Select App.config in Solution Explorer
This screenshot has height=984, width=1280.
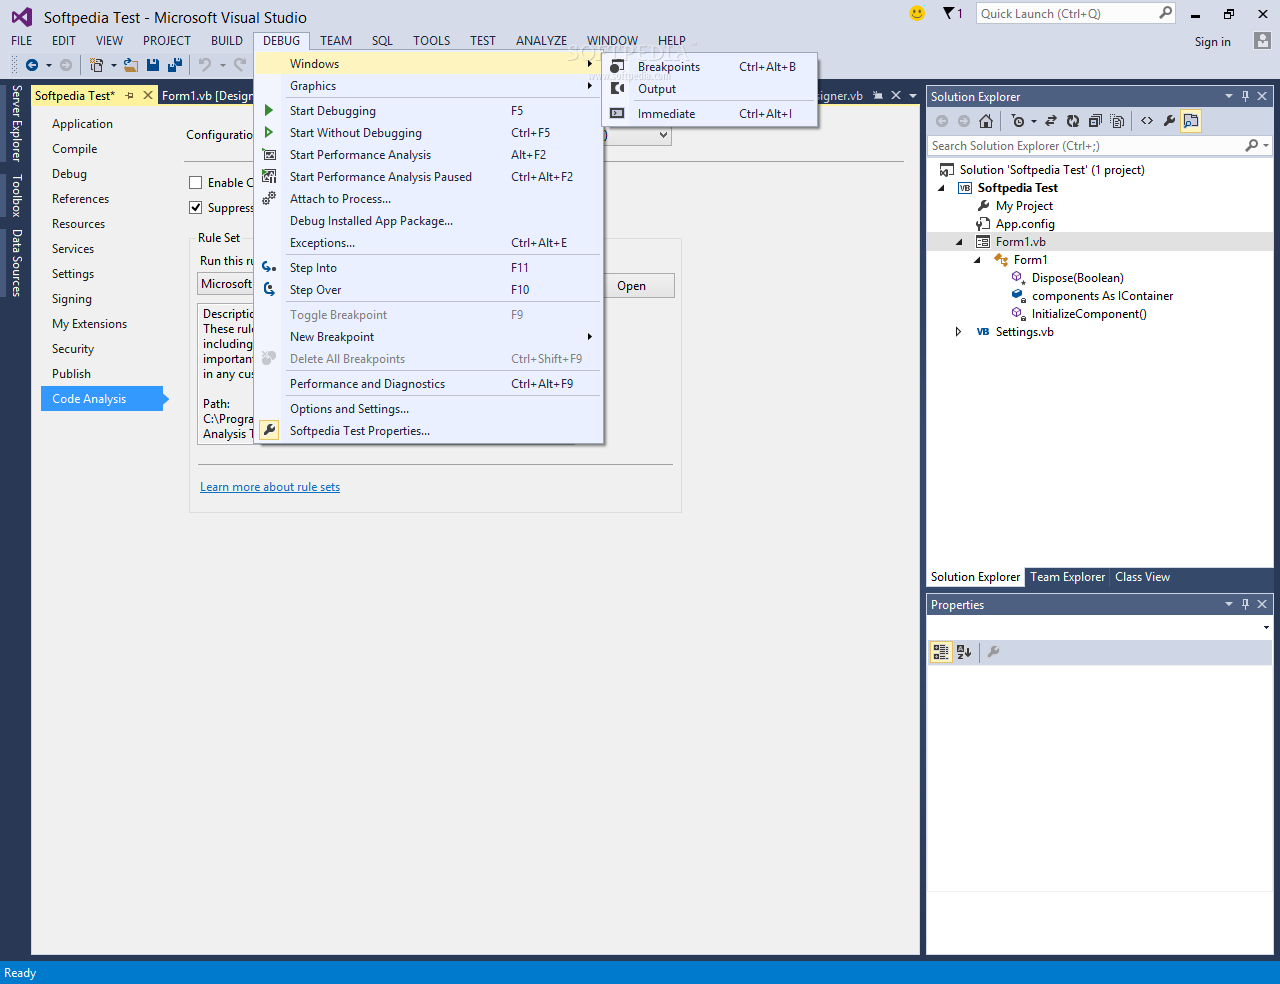pos(1025,224)
